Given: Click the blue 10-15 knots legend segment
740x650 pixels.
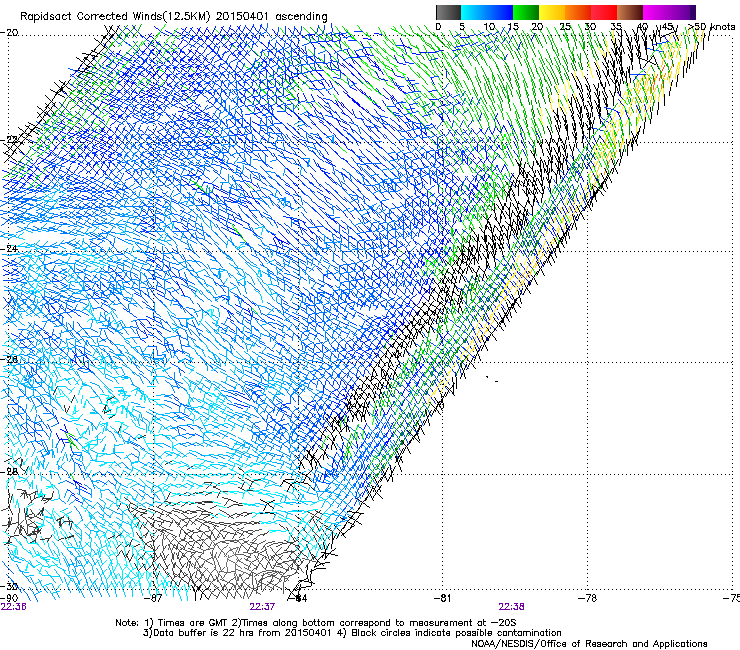Looking at the screenshot, I should point(500,12).
